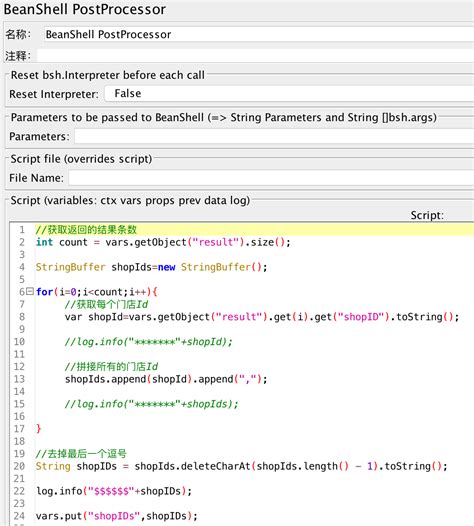Click line number 13 in gutter

pos(19,379)
